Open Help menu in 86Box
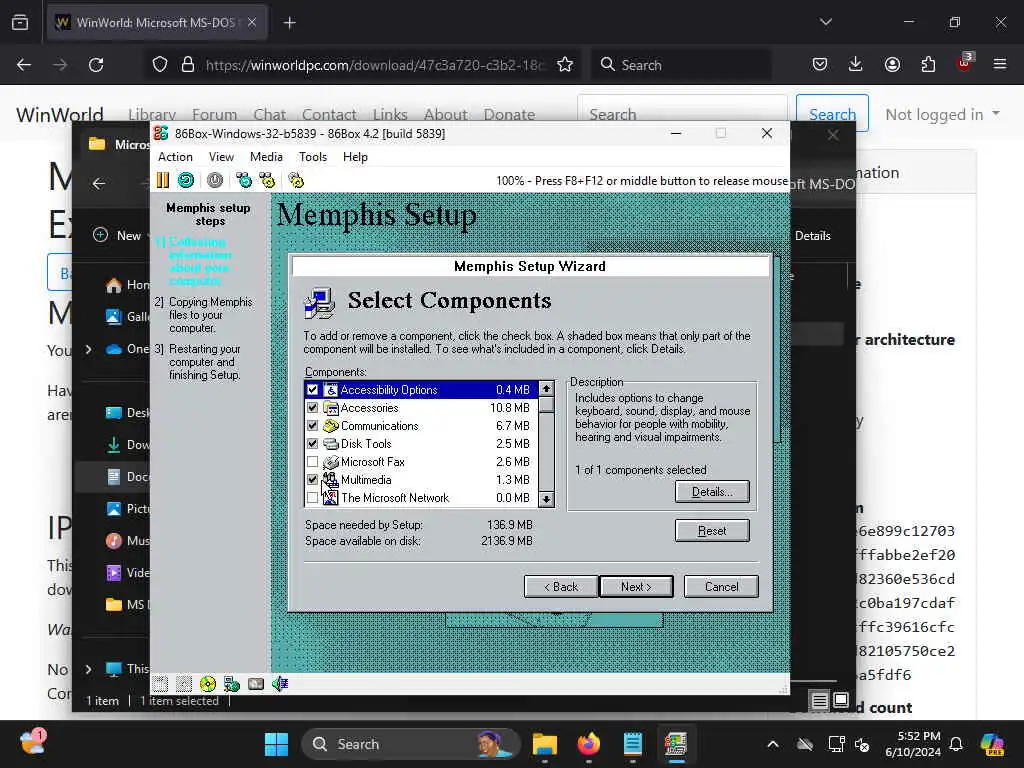This screenshot has width=1024, height=768. coord(355,157)
